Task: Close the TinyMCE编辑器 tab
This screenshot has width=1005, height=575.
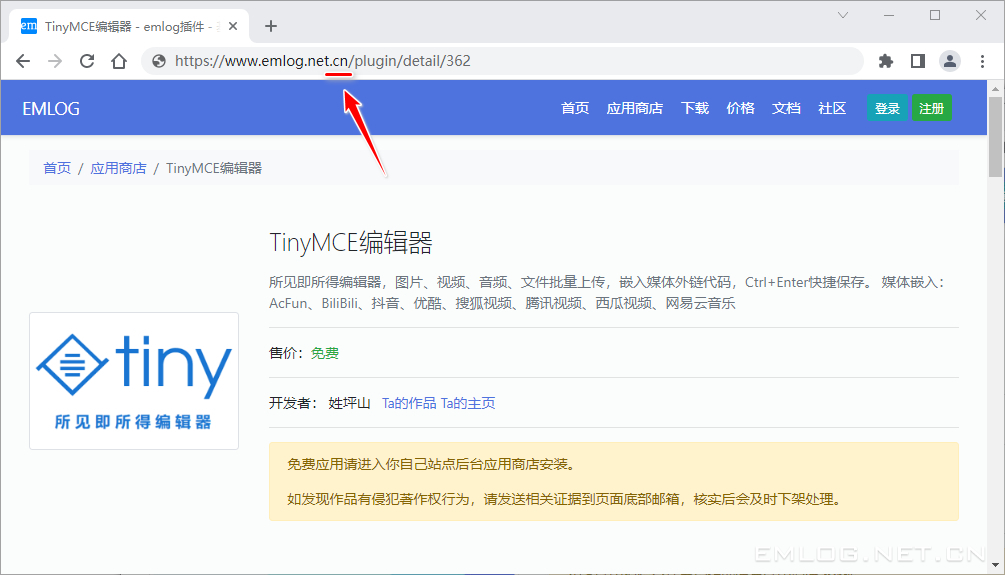Action: click(x=233, y=26)
